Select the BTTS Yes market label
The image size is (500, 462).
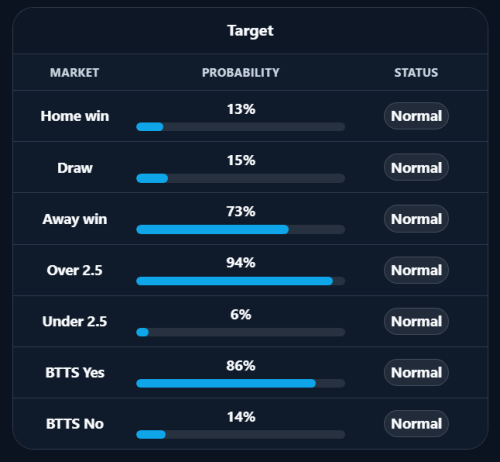[75, 373]
